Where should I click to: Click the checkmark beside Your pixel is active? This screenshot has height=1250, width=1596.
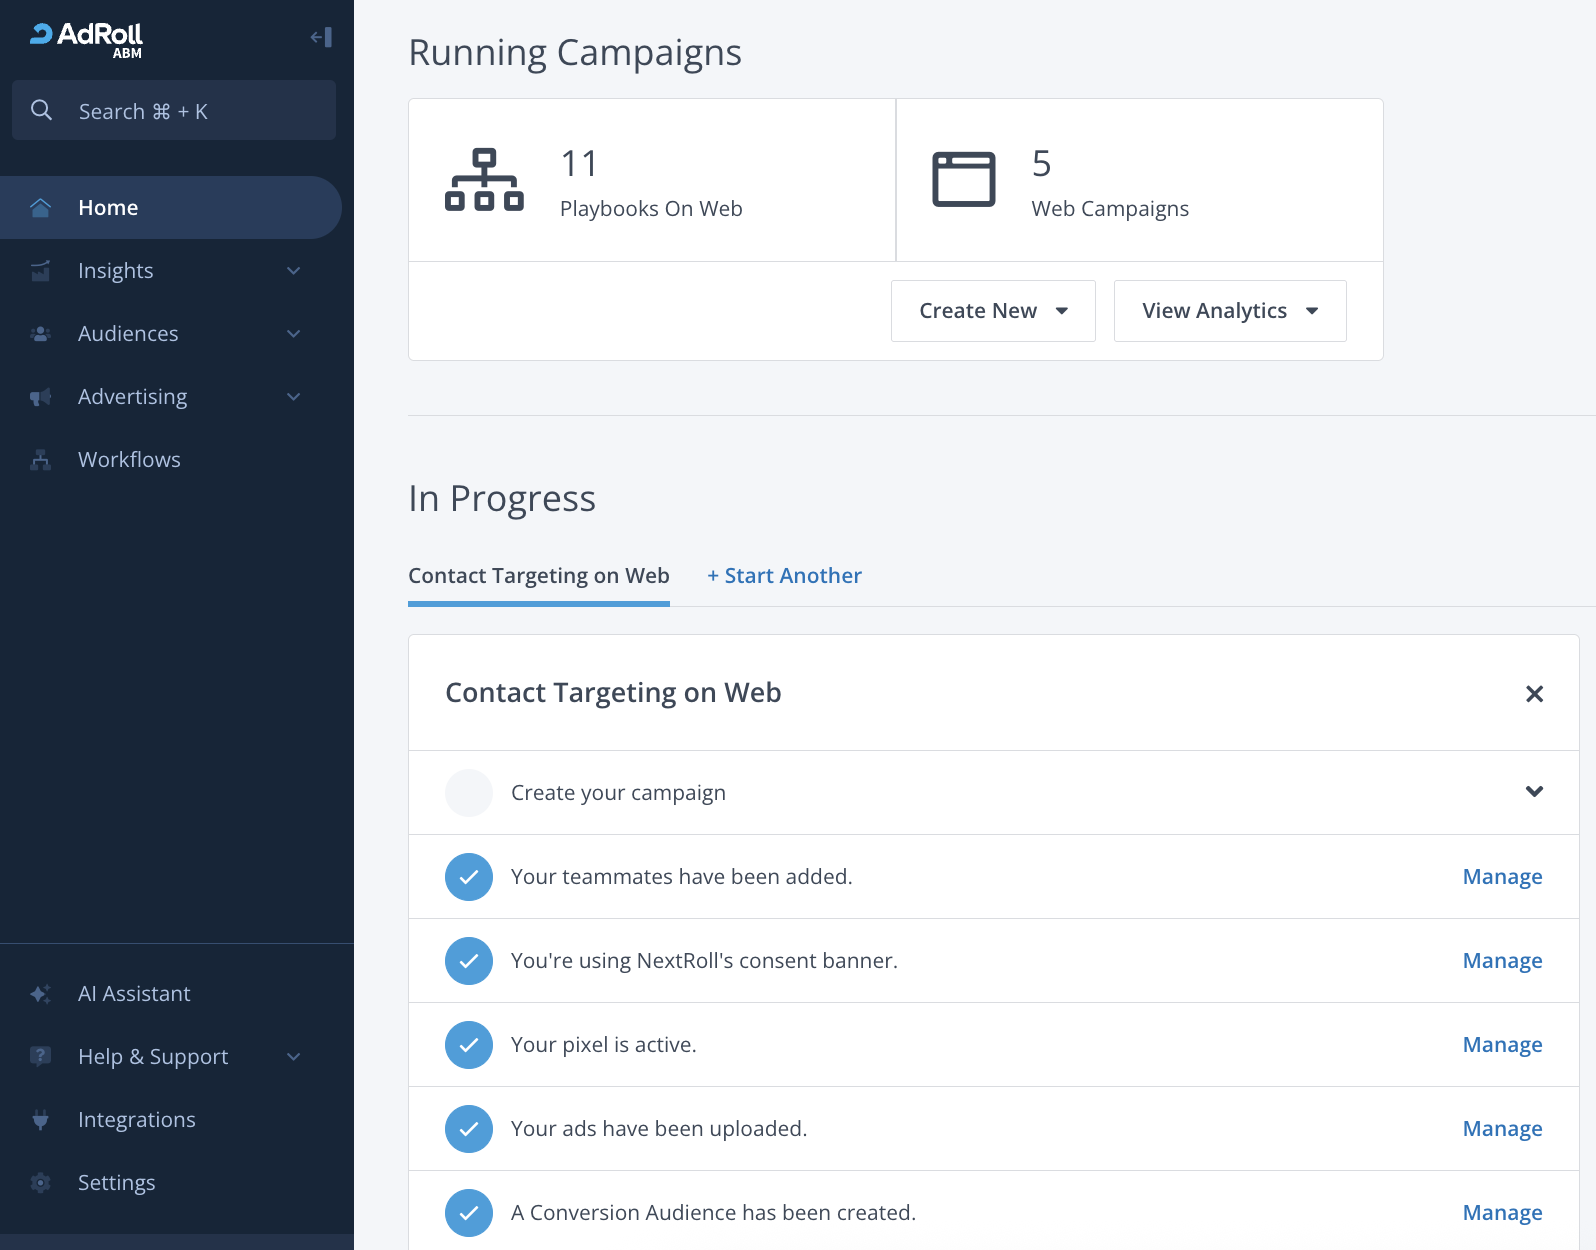[x=468, y=1045]
